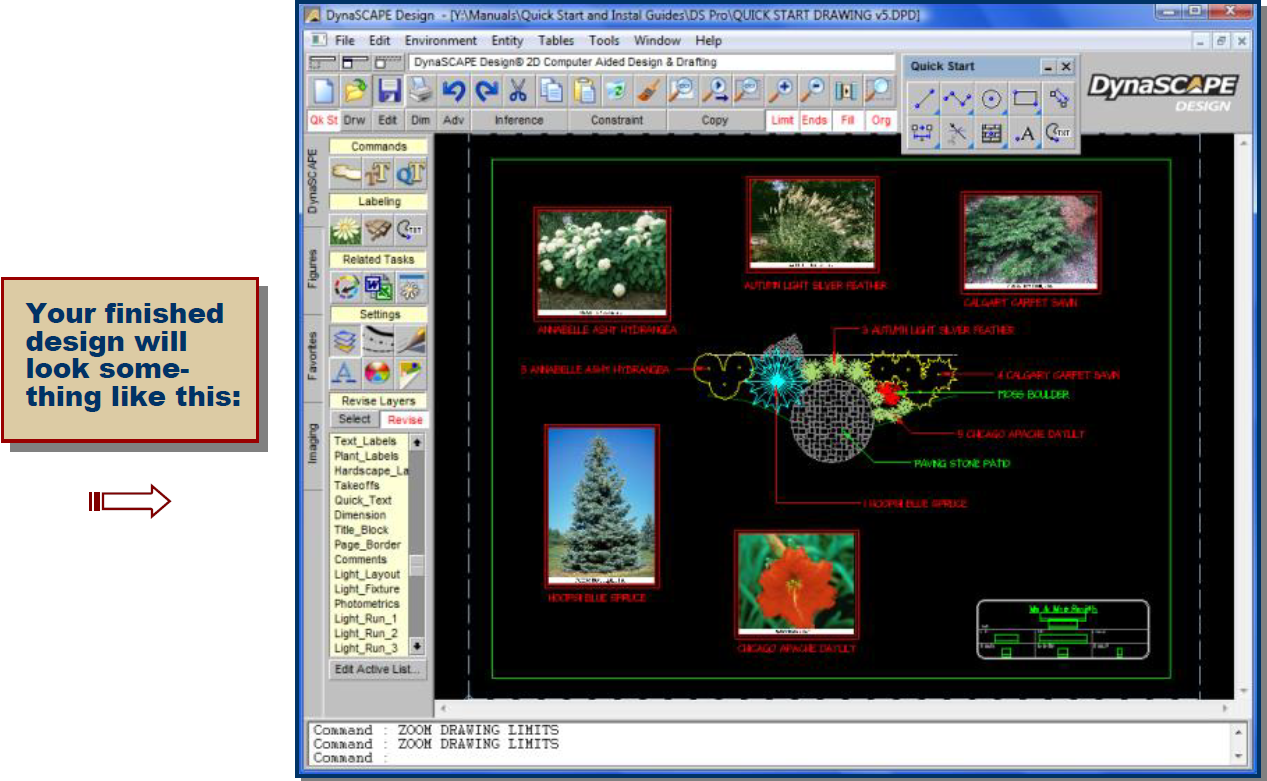
Task: Click the zoom-out magnifier with minus
Action: coord(812,91)
